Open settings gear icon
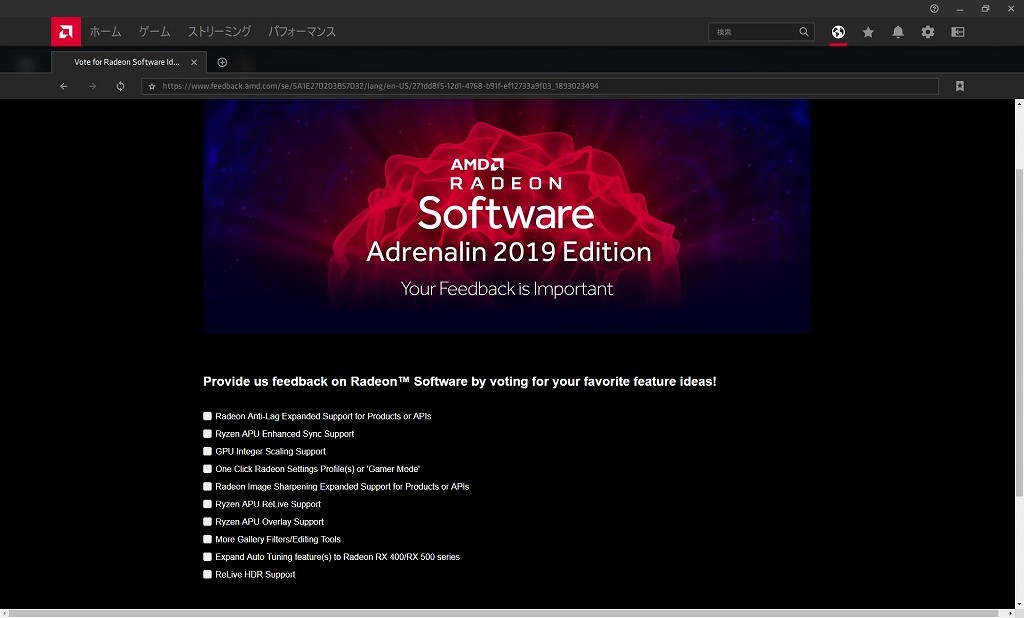Screen dimensions: 1024x618 click(x=928, y=32)
